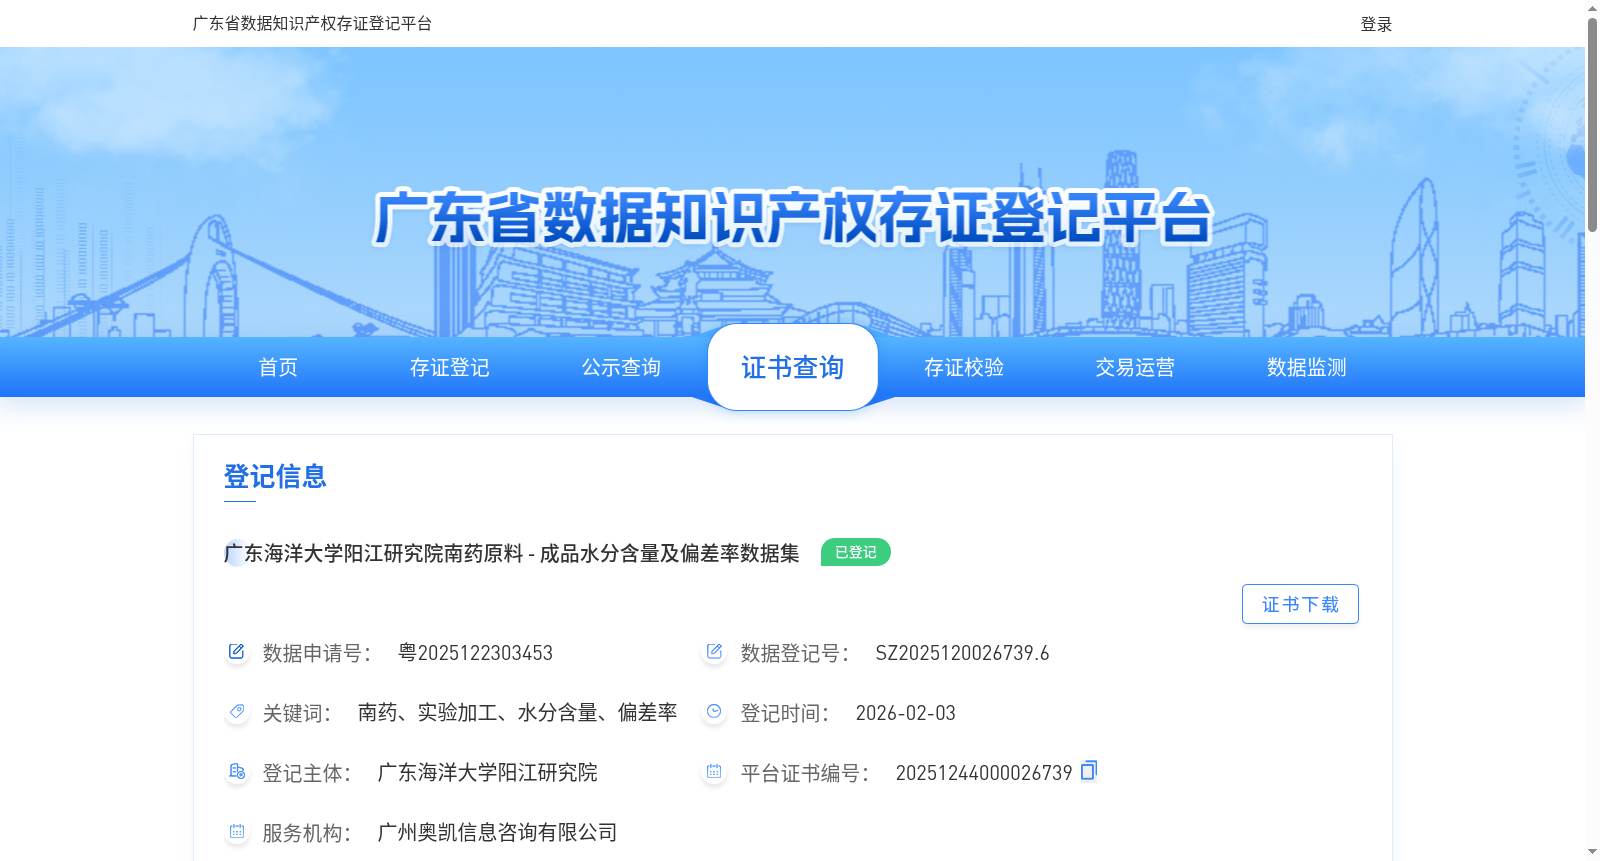Navigate to the 交易运营 tab
1600x861 pixels.
(x=1135, y=368)
